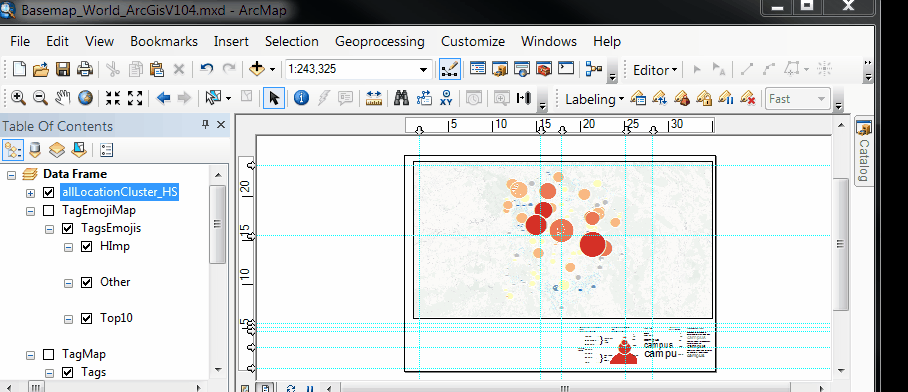Paste from clipboard in Standard toolbar
Image resolution: width=908 pixels, height=392 pixels.
[x=157, y=69]
